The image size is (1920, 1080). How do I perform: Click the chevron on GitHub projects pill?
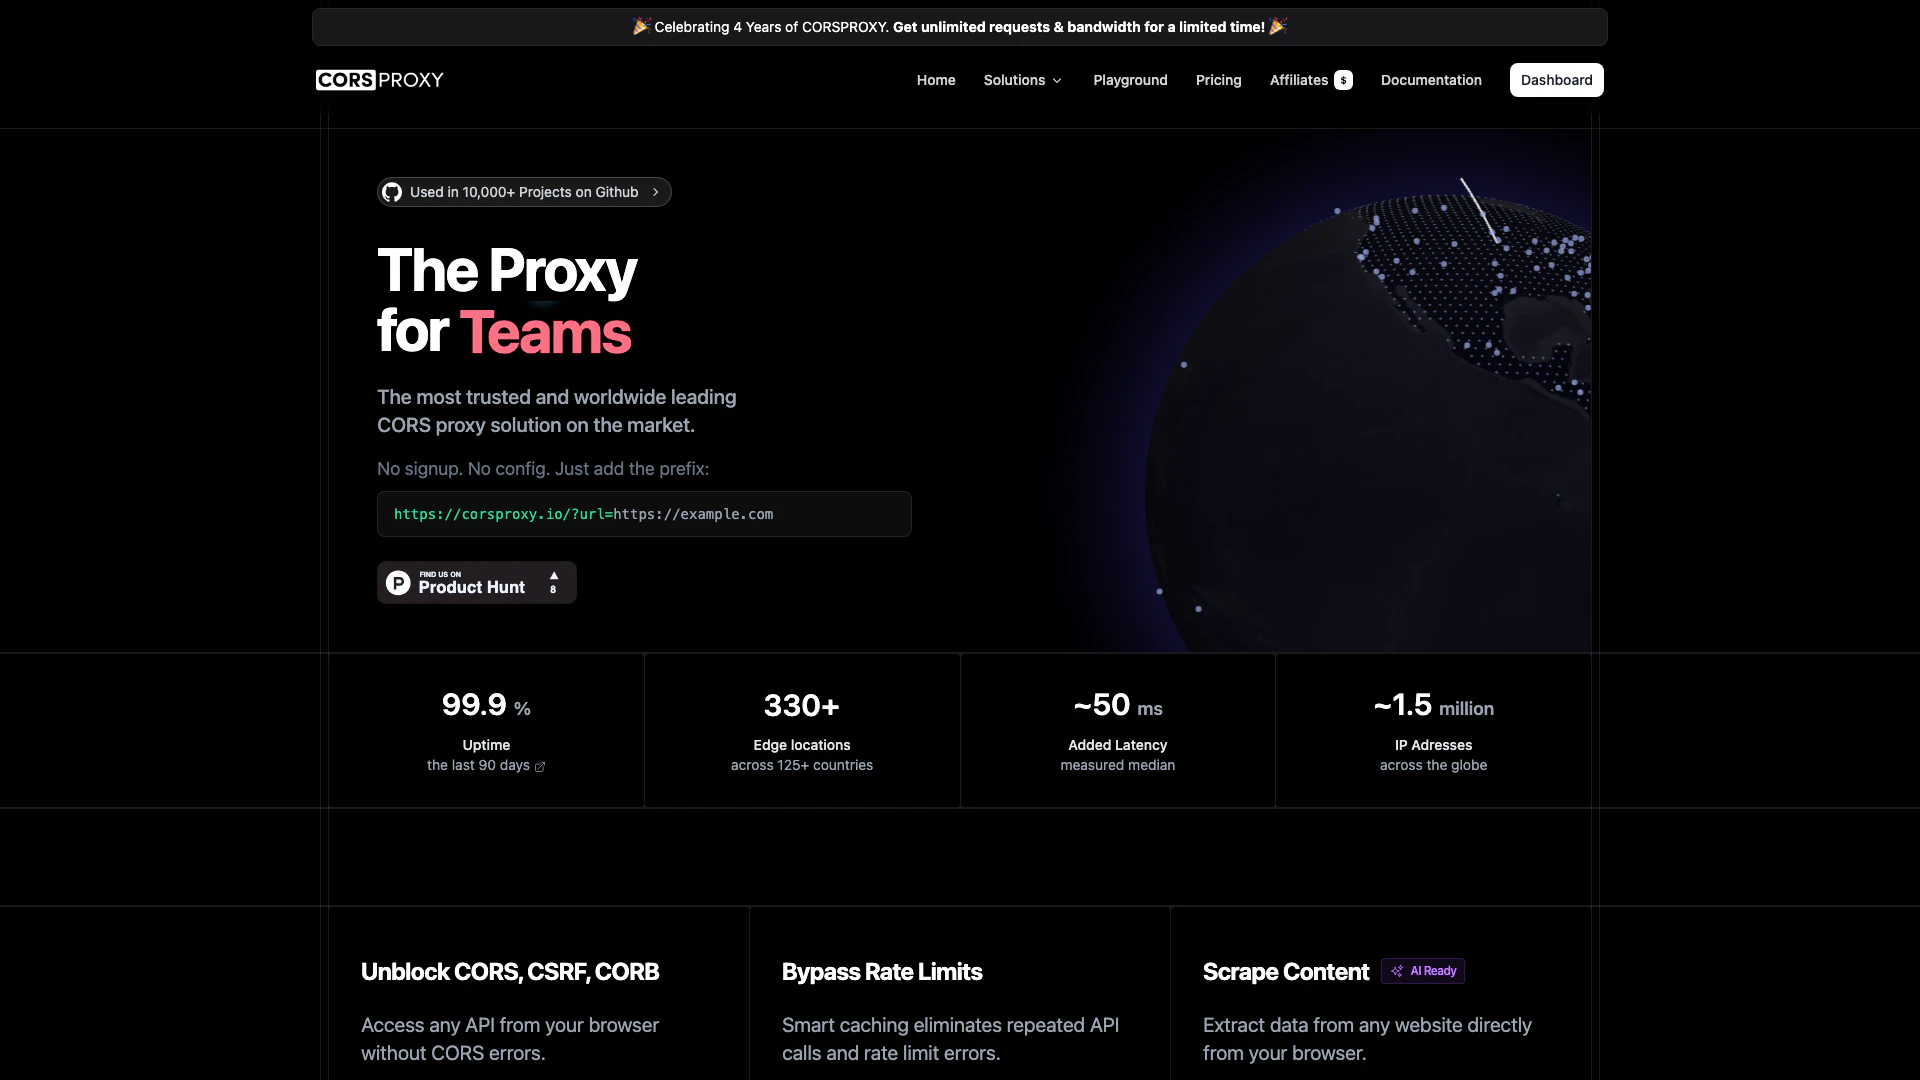[656, 192]
